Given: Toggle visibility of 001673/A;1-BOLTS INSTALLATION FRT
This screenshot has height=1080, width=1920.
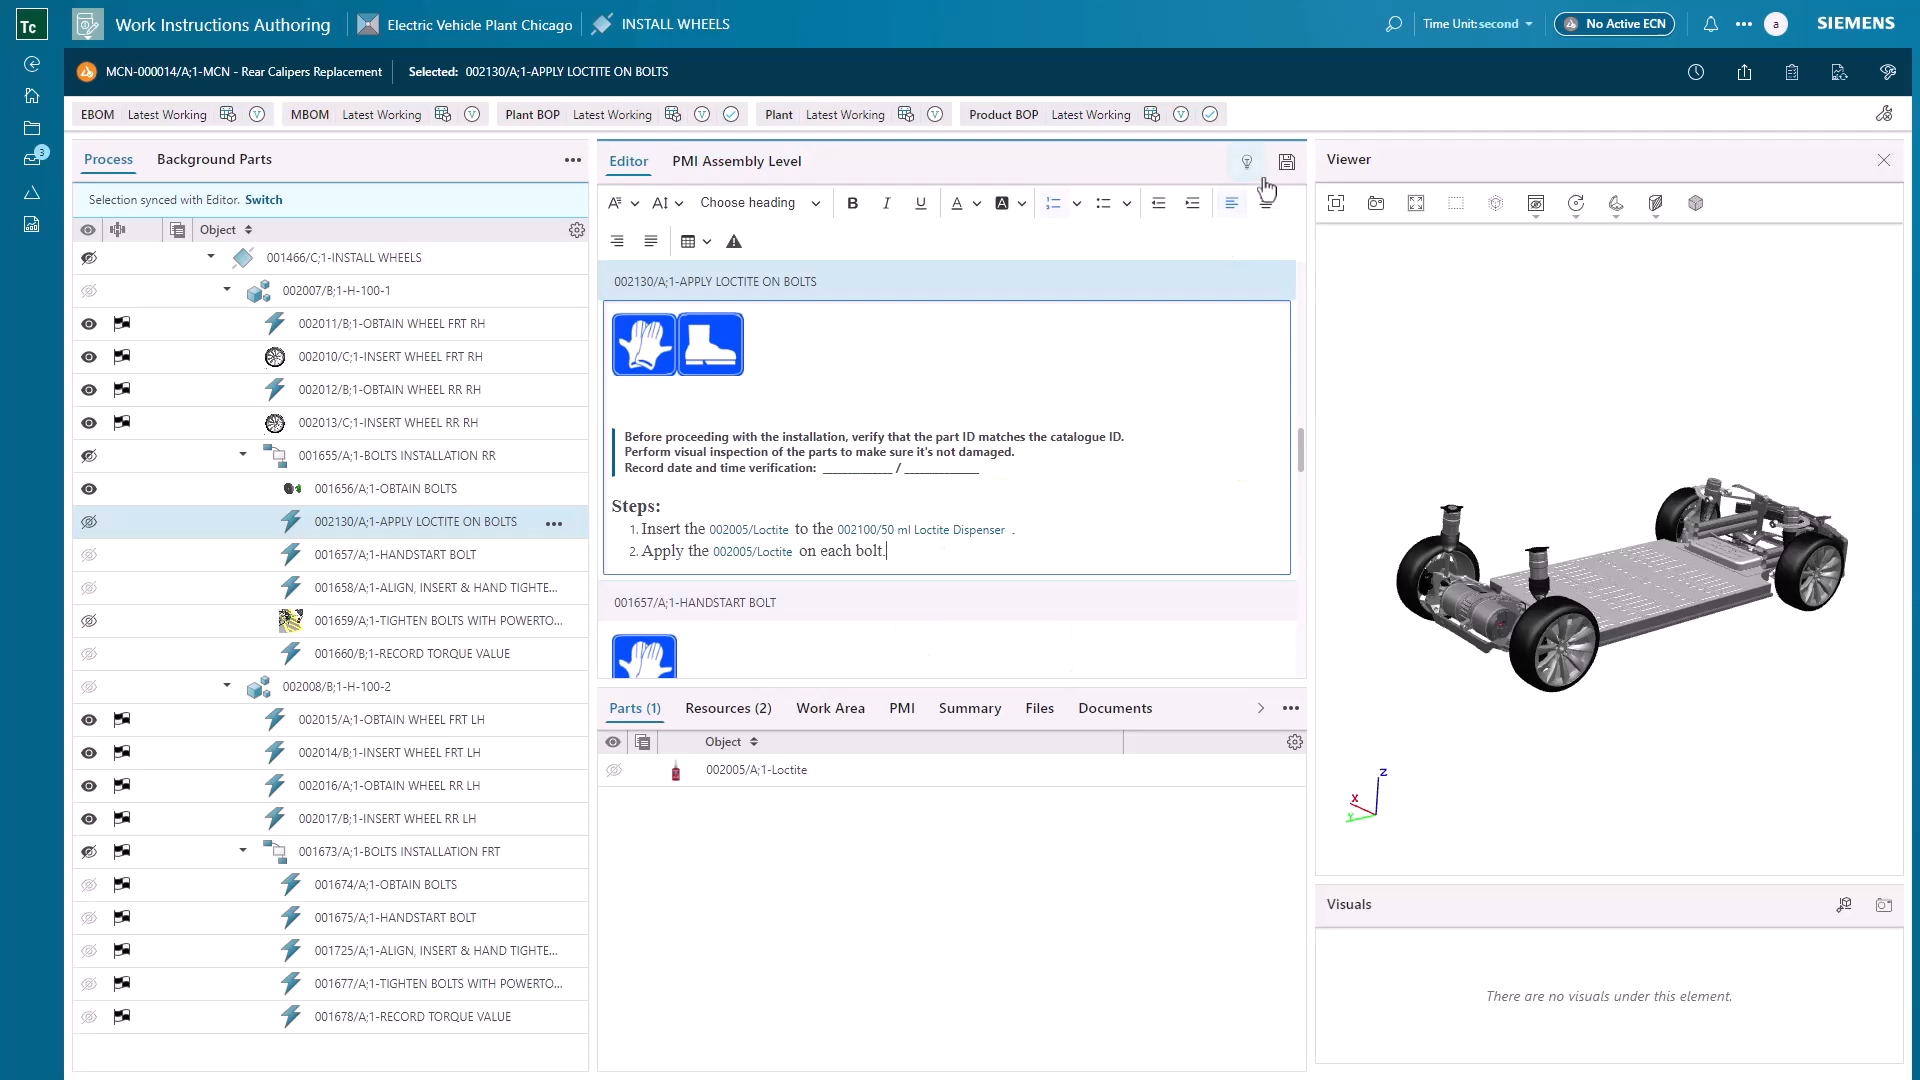Looking at the screenshot, I should (x=89, y=852).
